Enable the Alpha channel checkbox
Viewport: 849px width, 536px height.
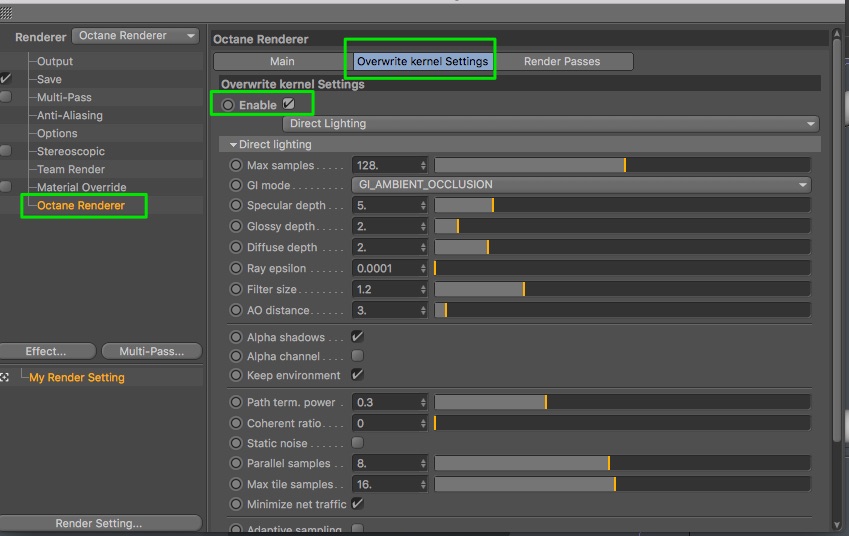click(x=357, y=356)
